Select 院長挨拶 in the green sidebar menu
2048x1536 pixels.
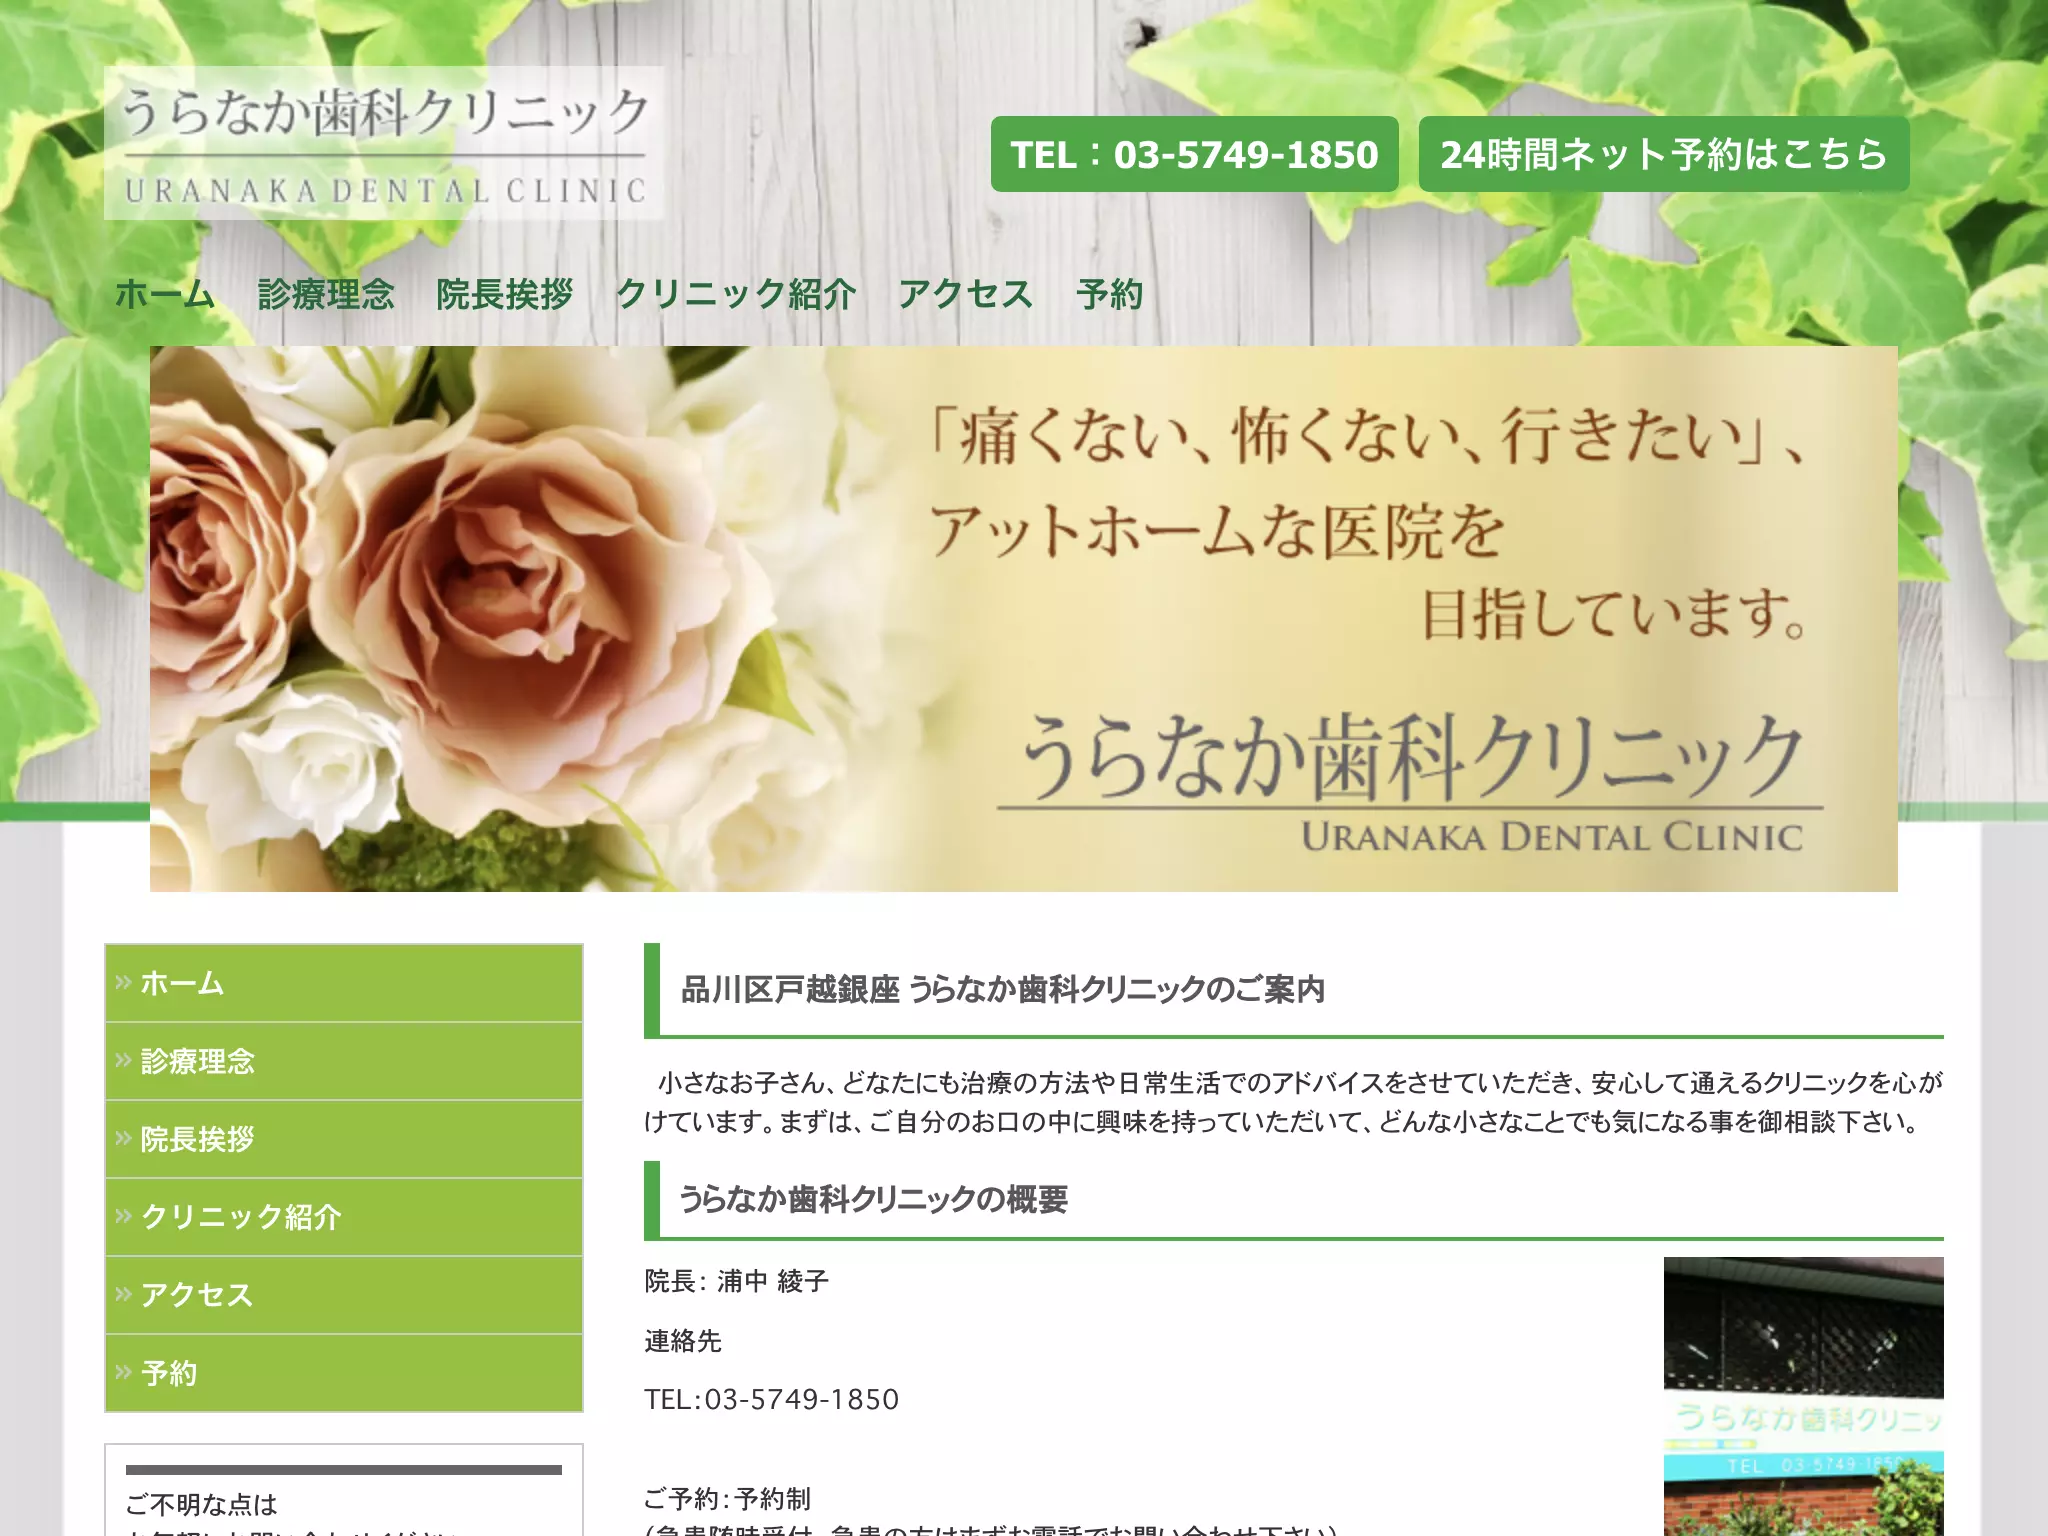pyautogui.click(x=344, y=1139)
